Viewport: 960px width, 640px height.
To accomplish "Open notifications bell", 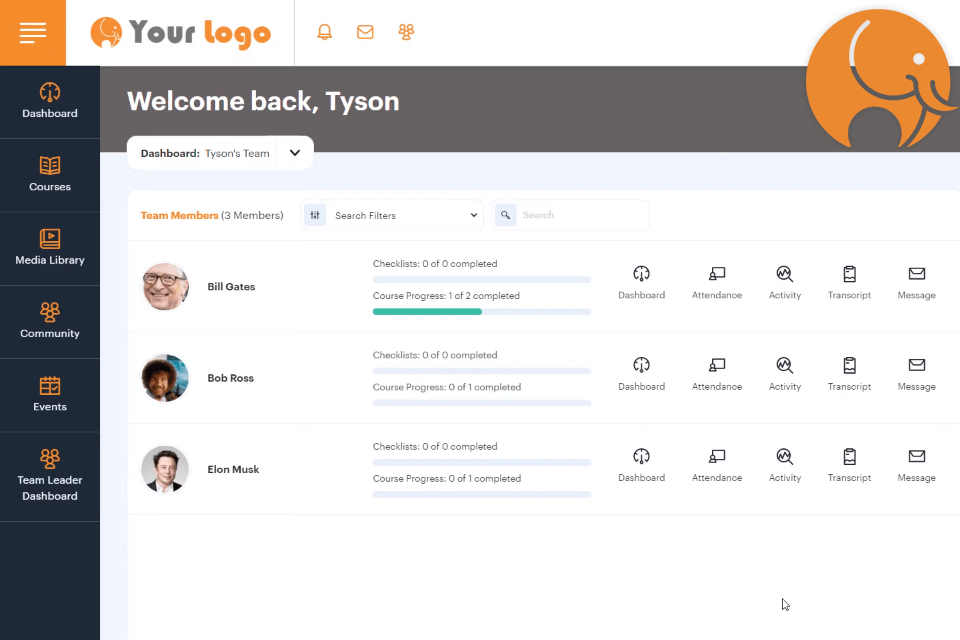I will tap(324, 32).
